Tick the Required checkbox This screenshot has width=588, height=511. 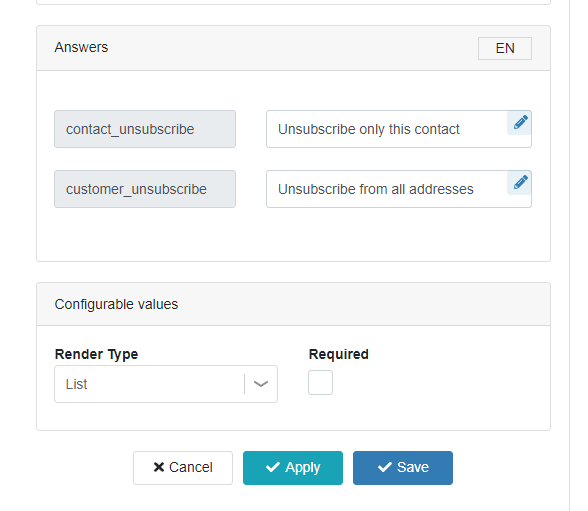(320, 382)
